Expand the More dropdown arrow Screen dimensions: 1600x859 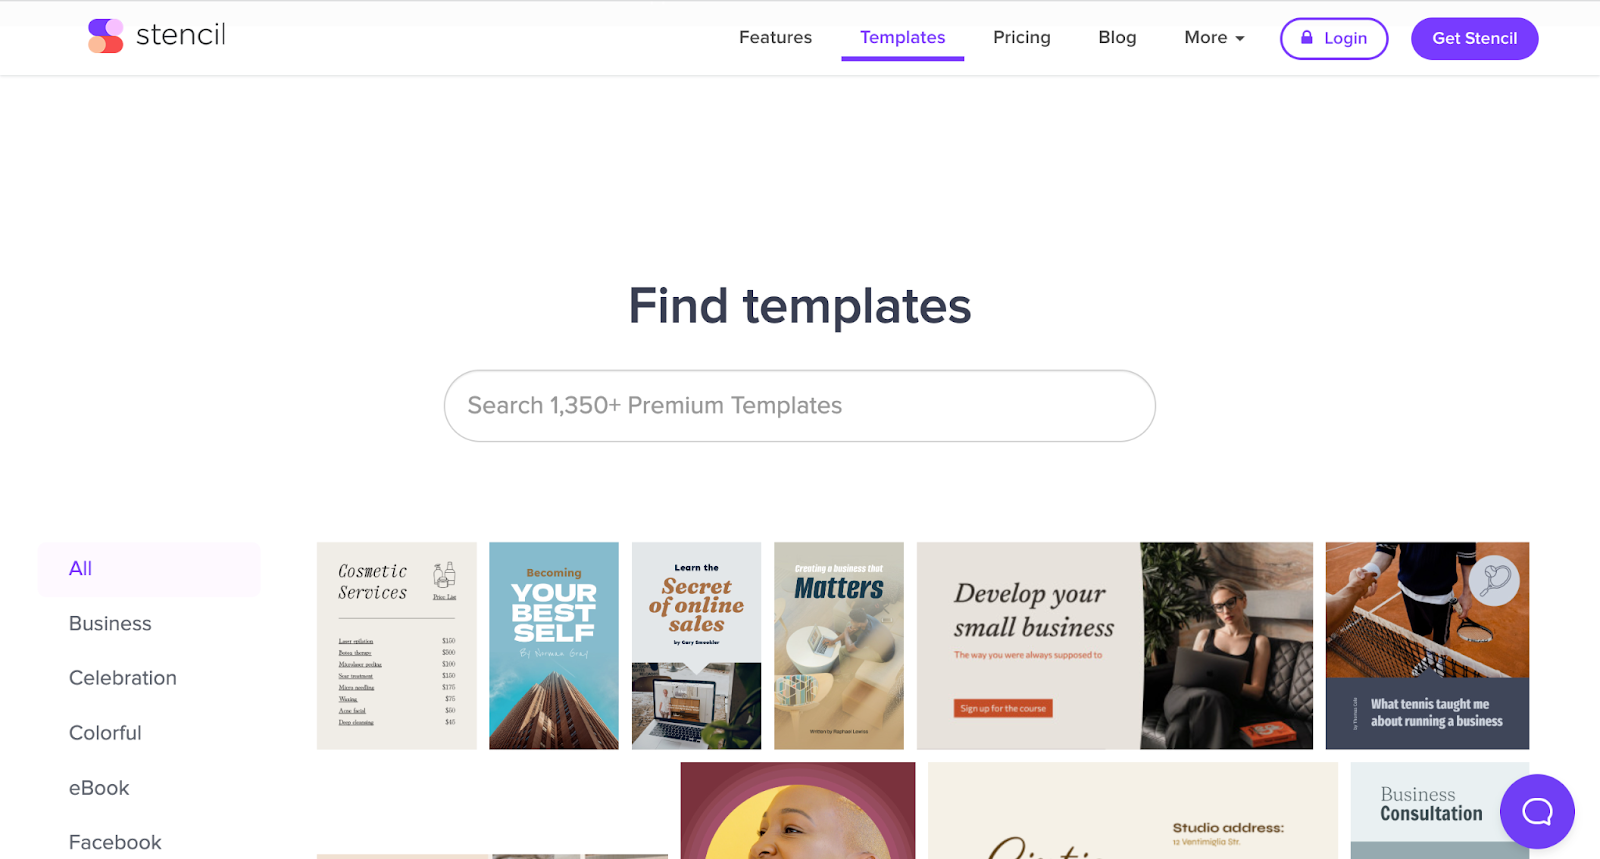1240,38
